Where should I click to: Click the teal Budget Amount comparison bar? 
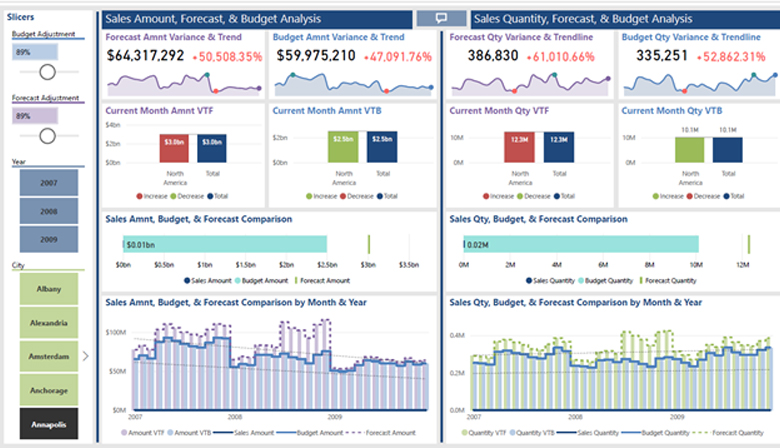click(x=225, y=245)
